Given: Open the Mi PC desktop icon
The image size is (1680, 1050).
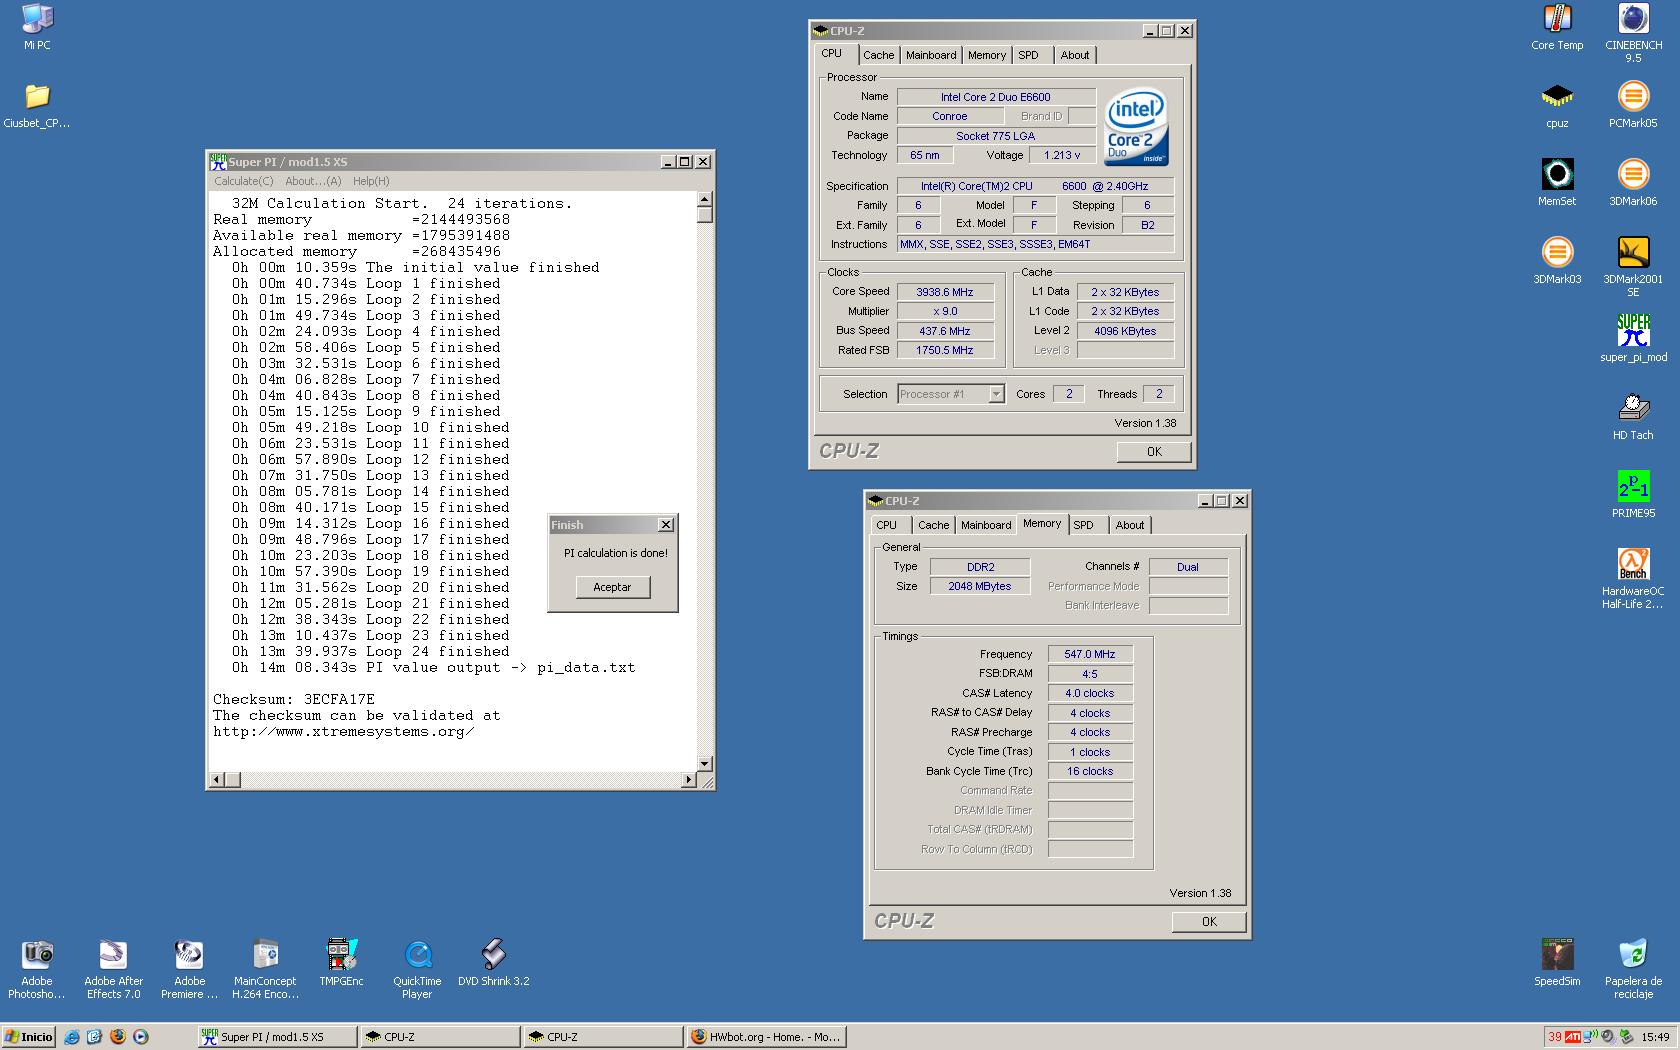Looking at the screenshot, I should [37, 27].
